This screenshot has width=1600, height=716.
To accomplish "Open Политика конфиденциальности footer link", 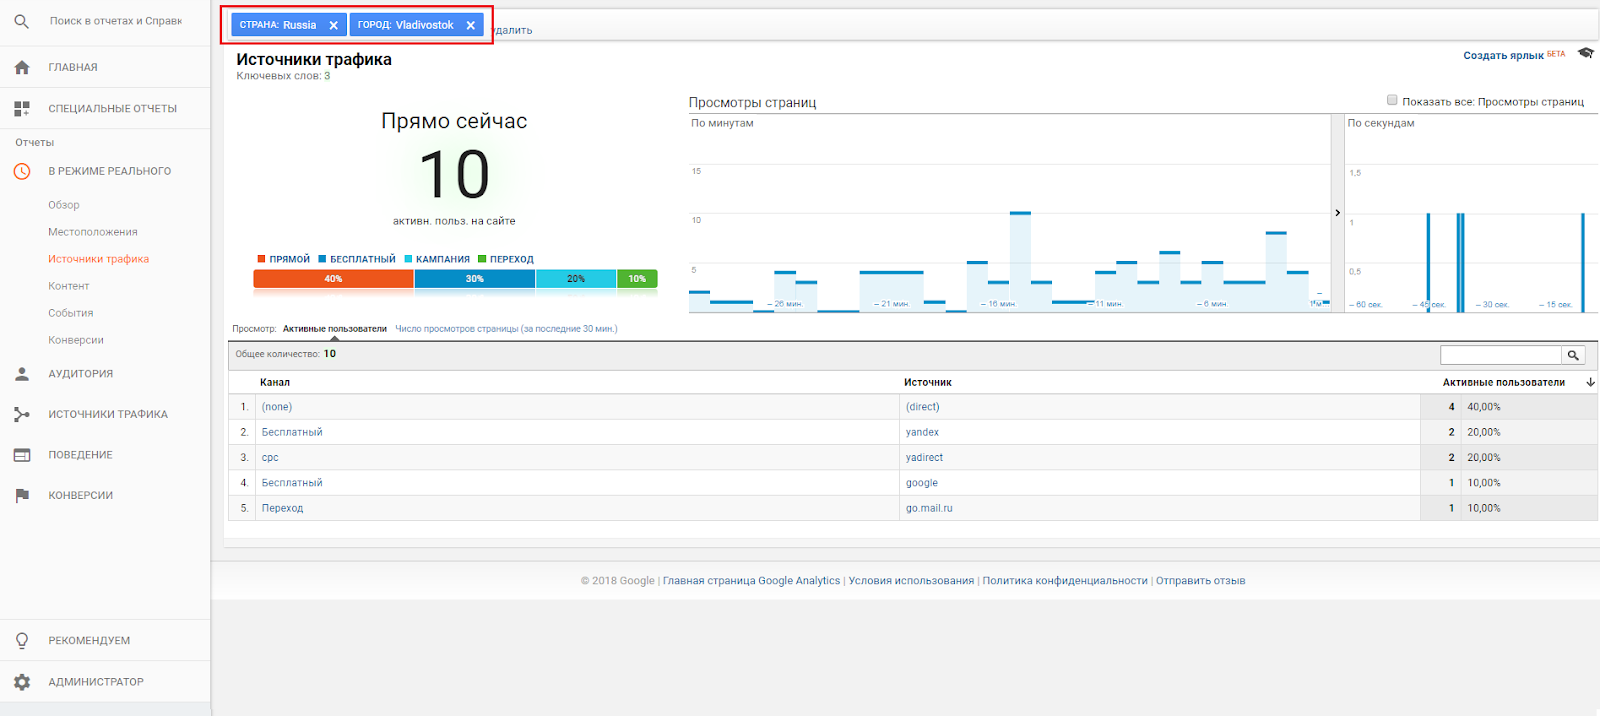I will click(x=1065, y=581).
